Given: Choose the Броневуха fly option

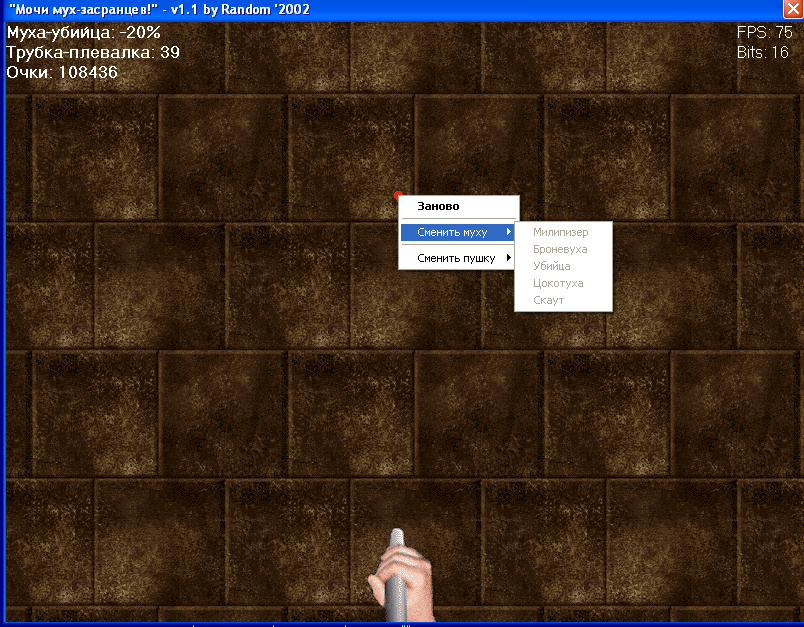Looking at the screenshot, I should (563, 249).
